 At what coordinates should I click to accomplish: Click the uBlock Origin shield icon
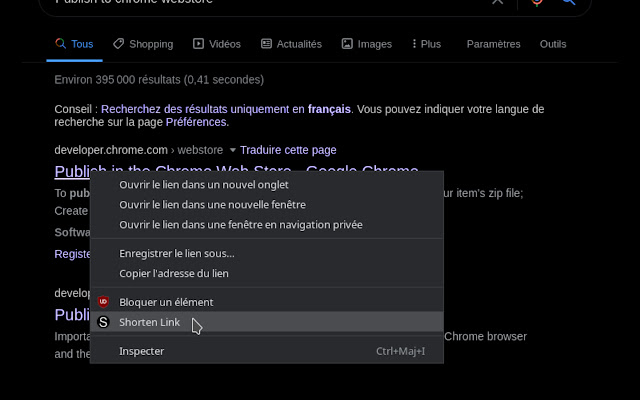click(x=103, y=302)
